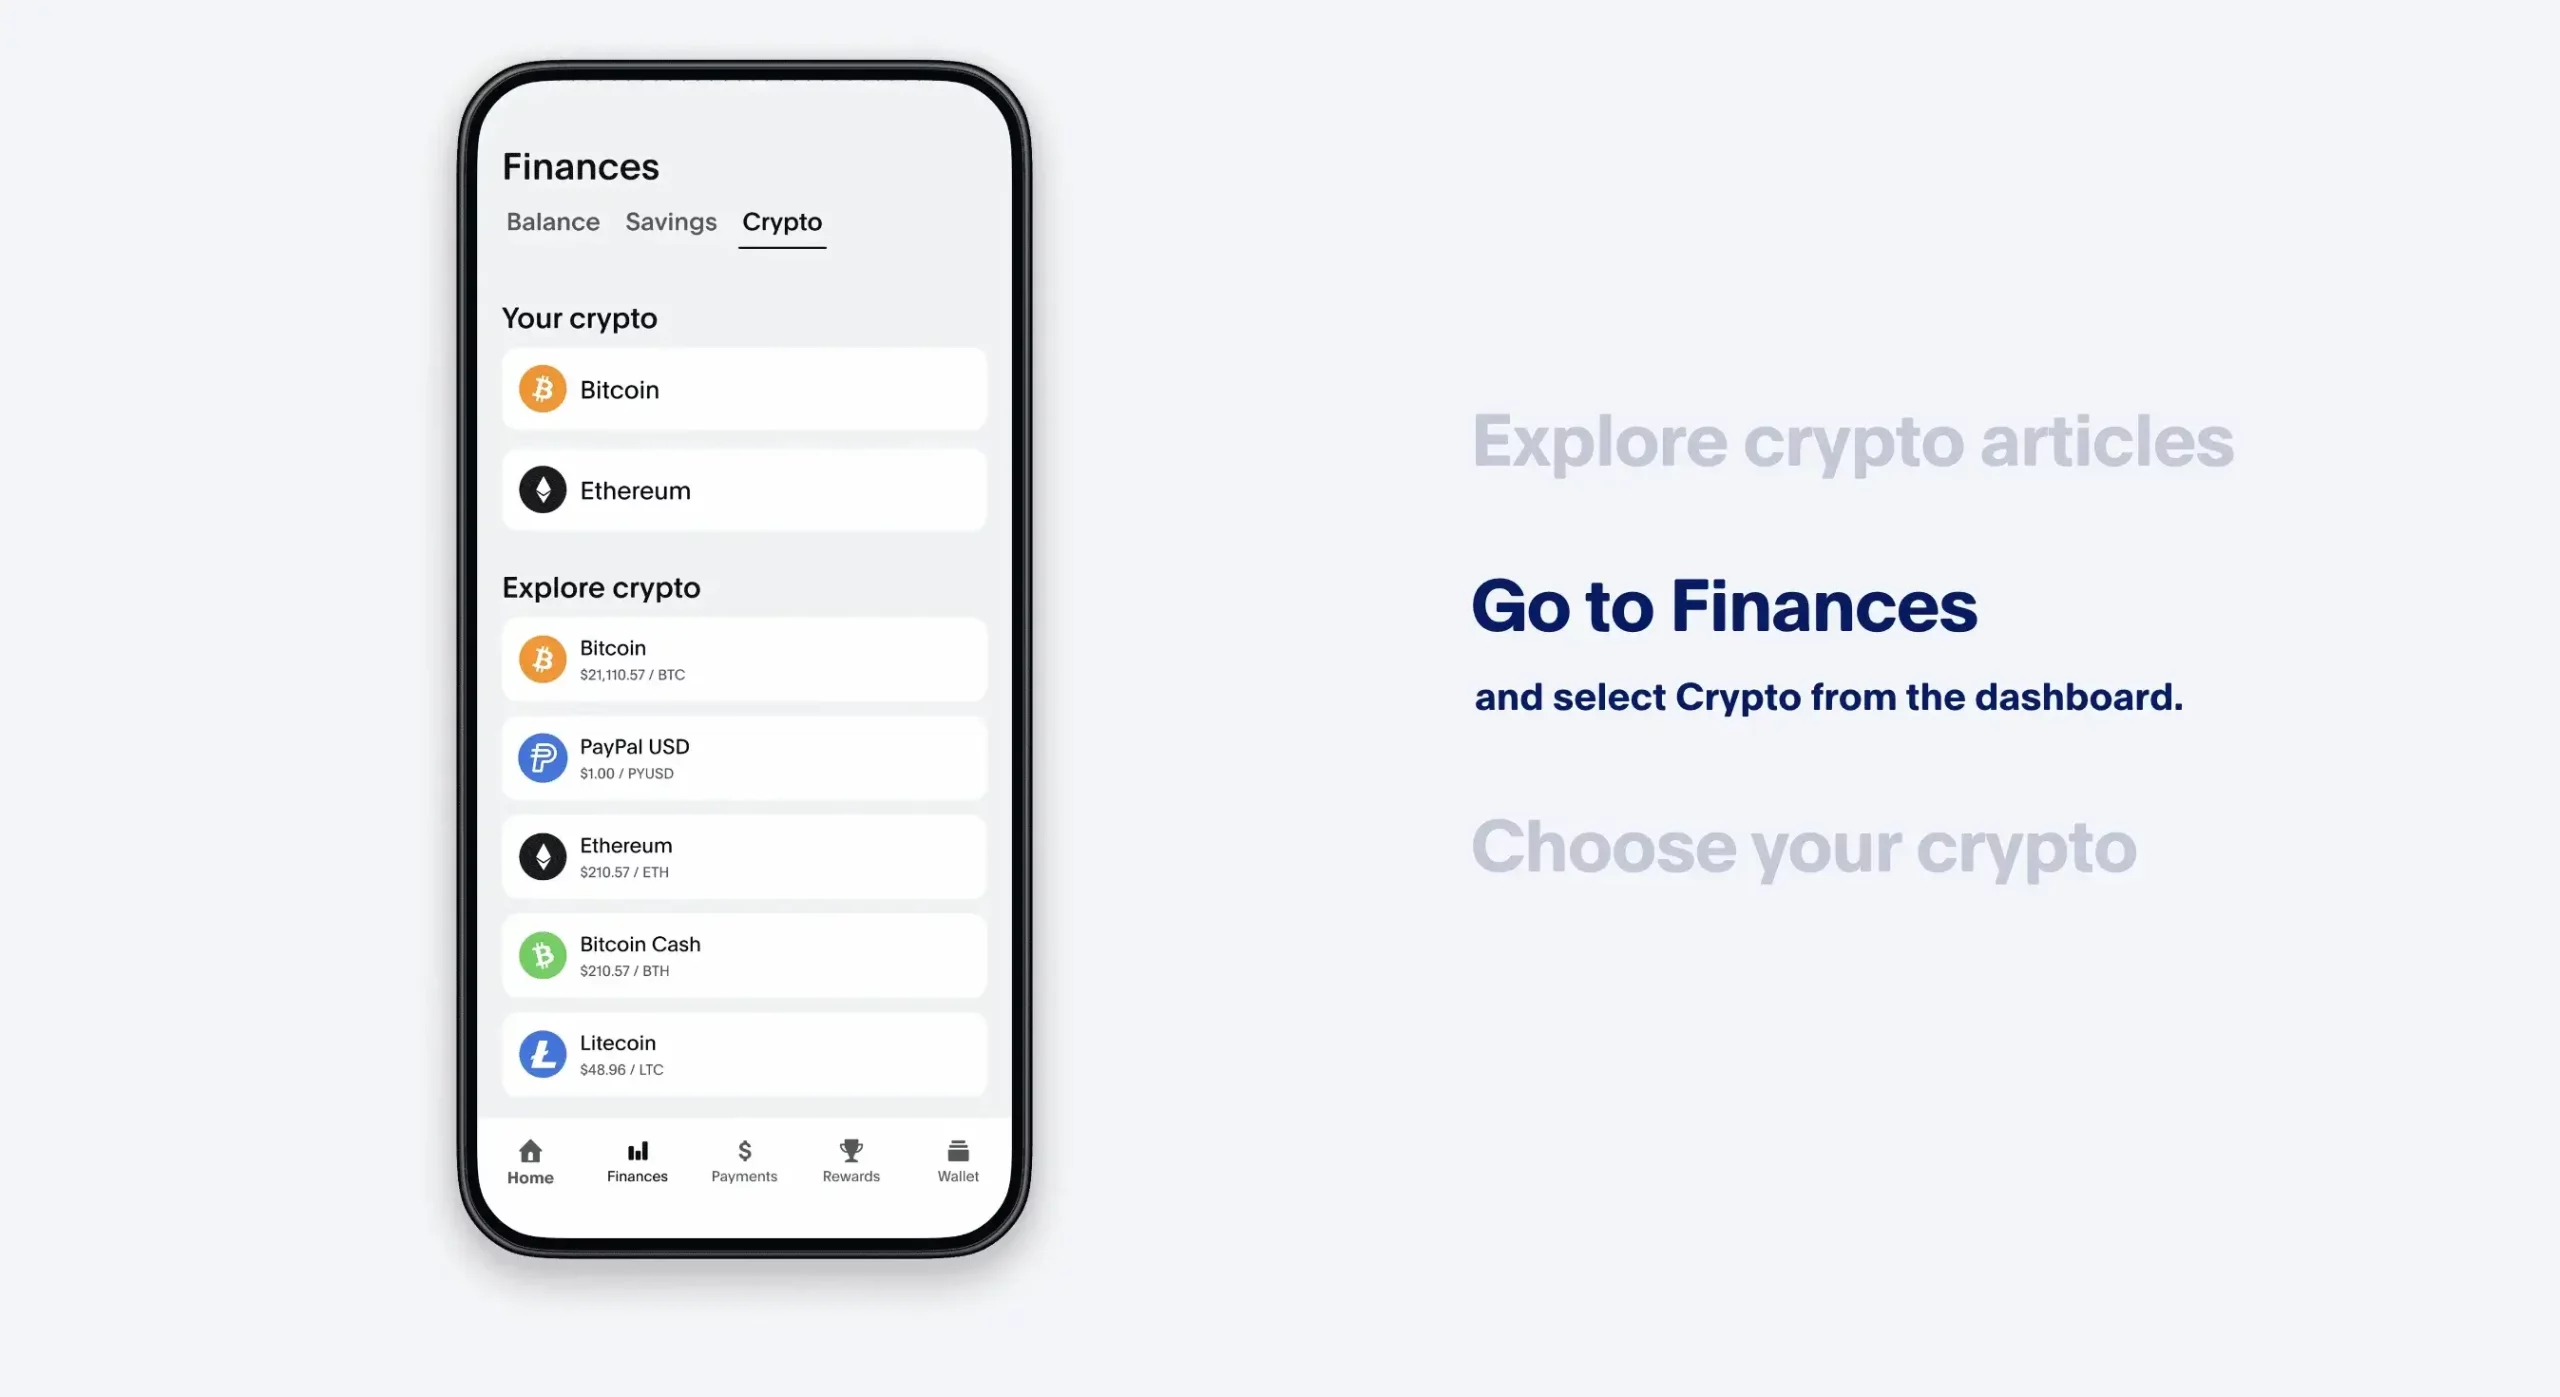Tap the Litecoin icon
Image resolution: width=2560 pixels, height=1397 pixels.
(544, 1053)
